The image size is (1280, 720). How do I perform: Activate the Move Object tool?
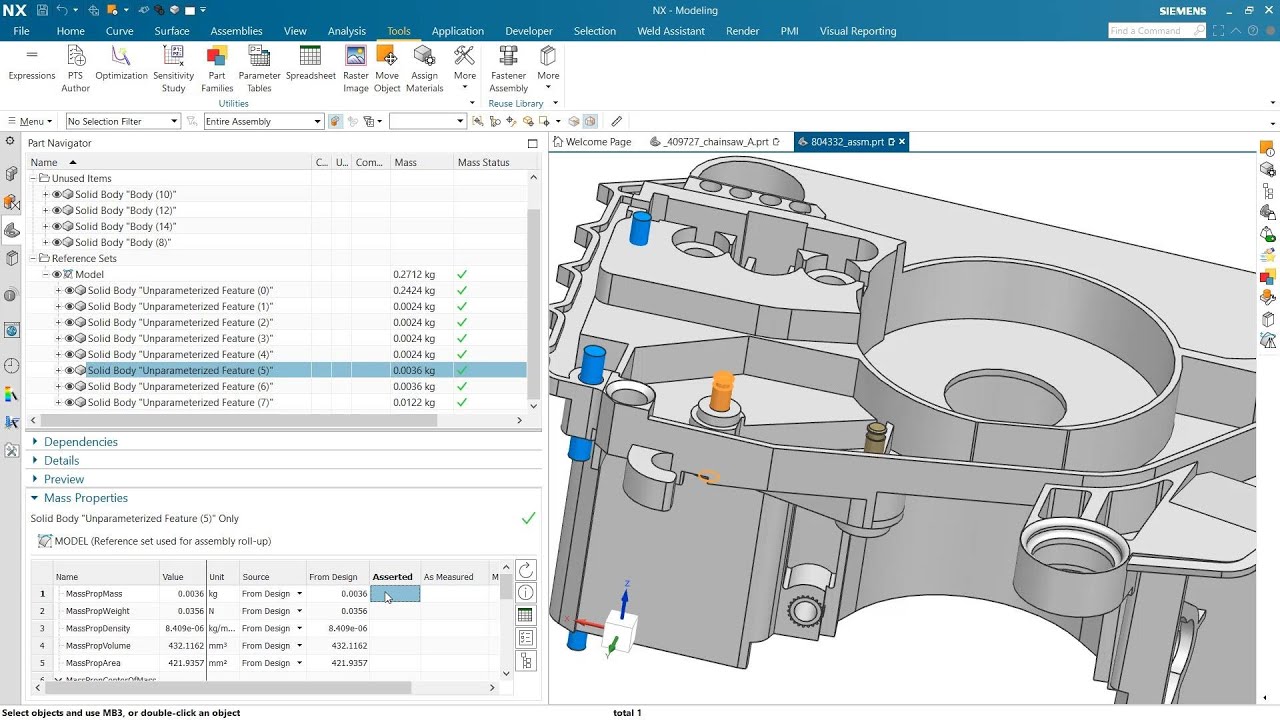tap(387, 70)
